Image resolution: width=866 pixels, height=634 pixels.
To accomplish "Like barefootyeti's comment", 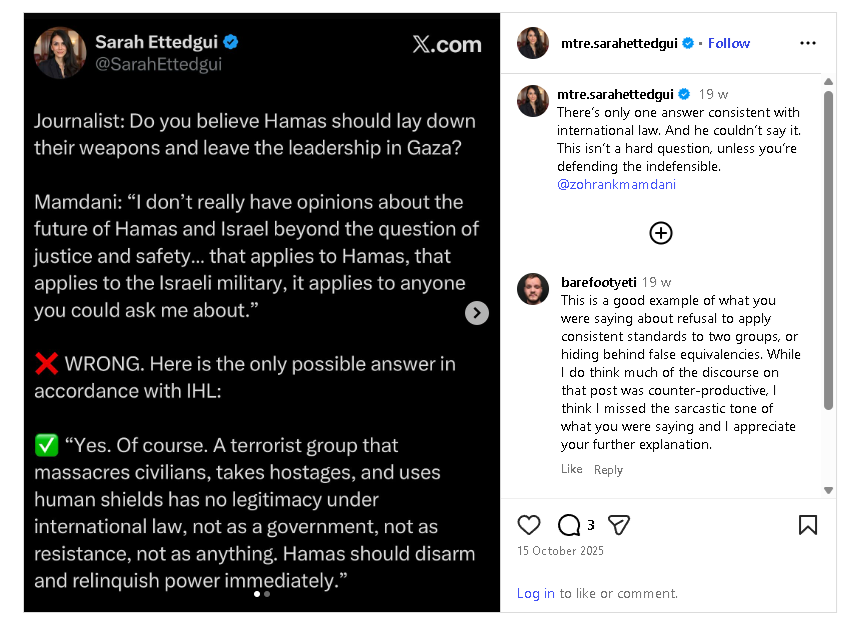I will point(572,469).
